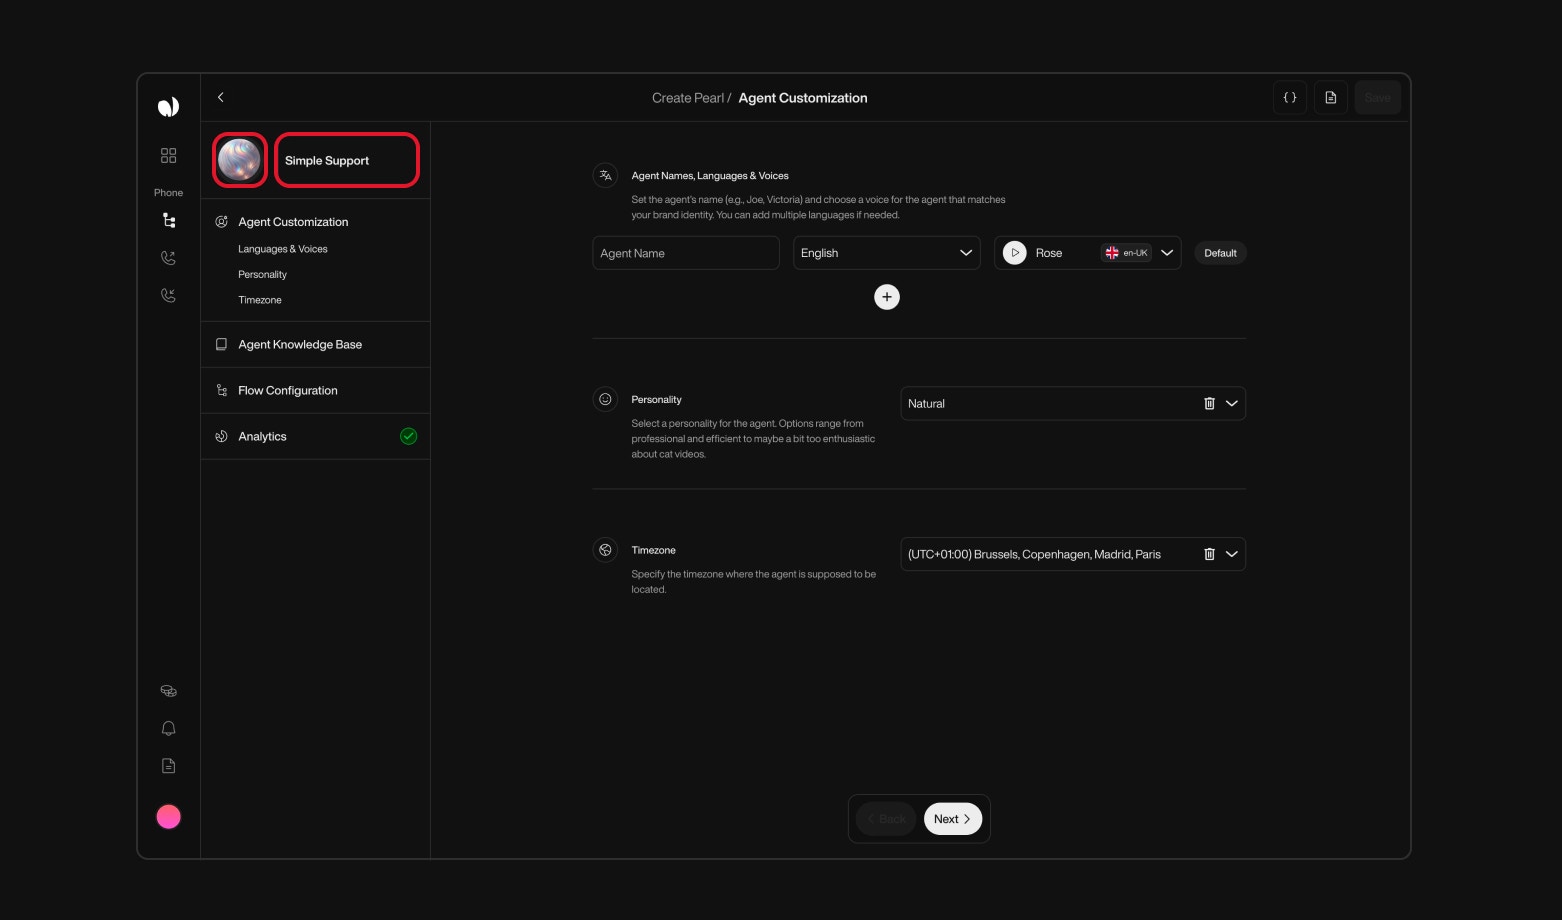Open the file preview icon next to Save
Screen dimensions: 1562x920
point(1330,97)
